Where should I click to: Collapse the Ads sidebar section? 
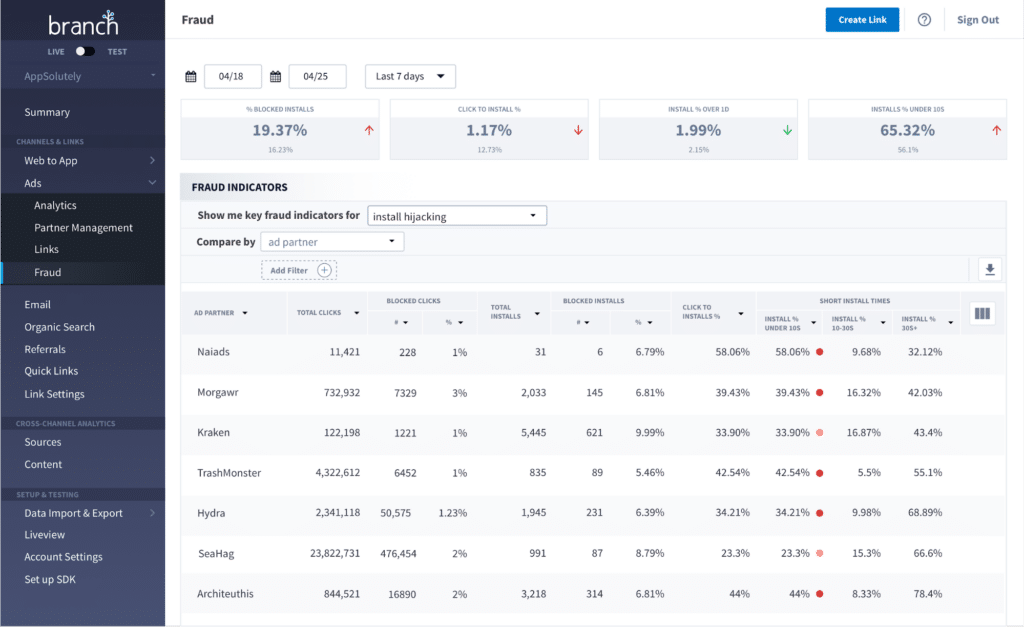coord(83,182)
